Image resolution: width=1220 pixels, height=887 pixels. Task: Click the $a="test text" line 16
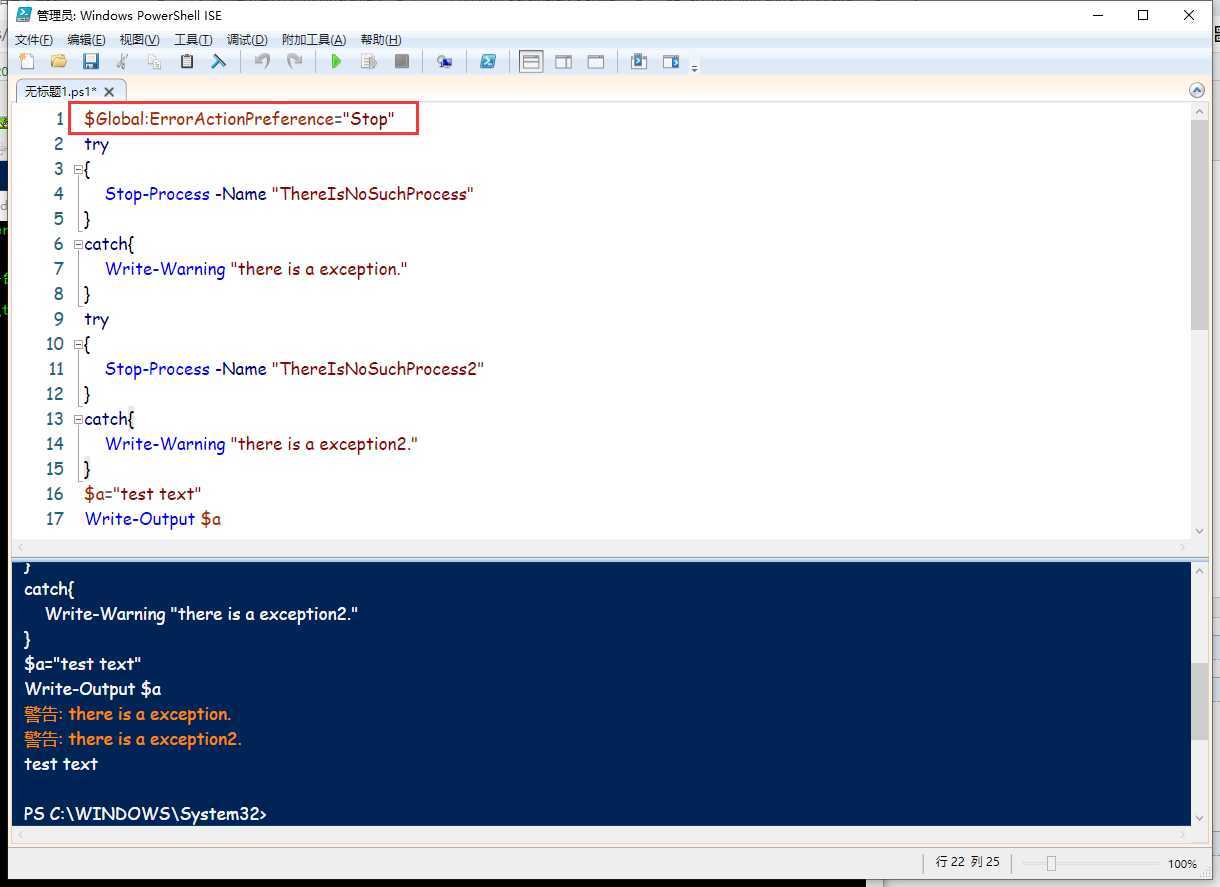click(x=143, y=494)
